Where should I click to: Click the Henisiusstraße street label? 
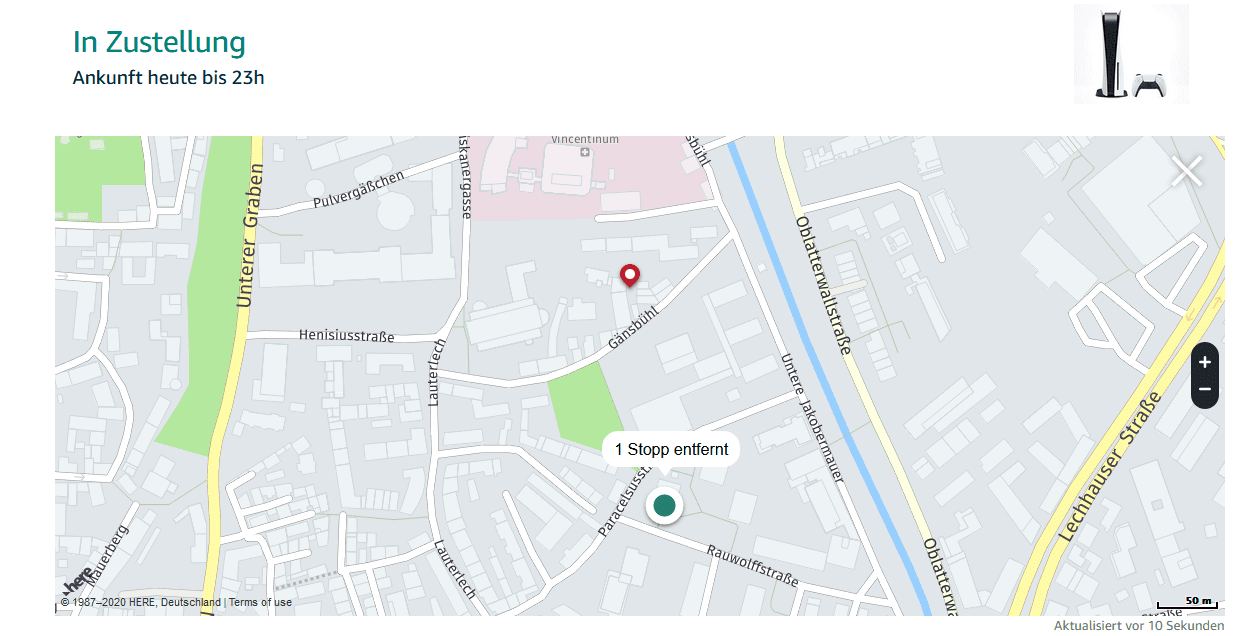346,336
